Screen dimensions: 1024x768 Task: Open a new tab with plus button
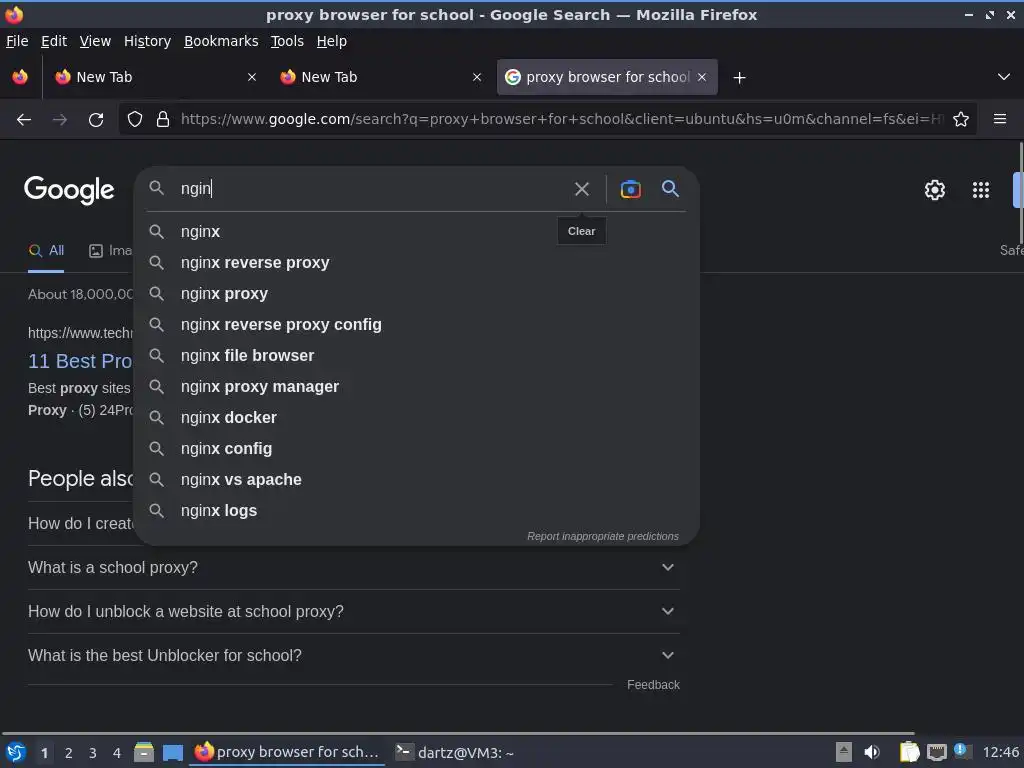click(x=739, y=78)
